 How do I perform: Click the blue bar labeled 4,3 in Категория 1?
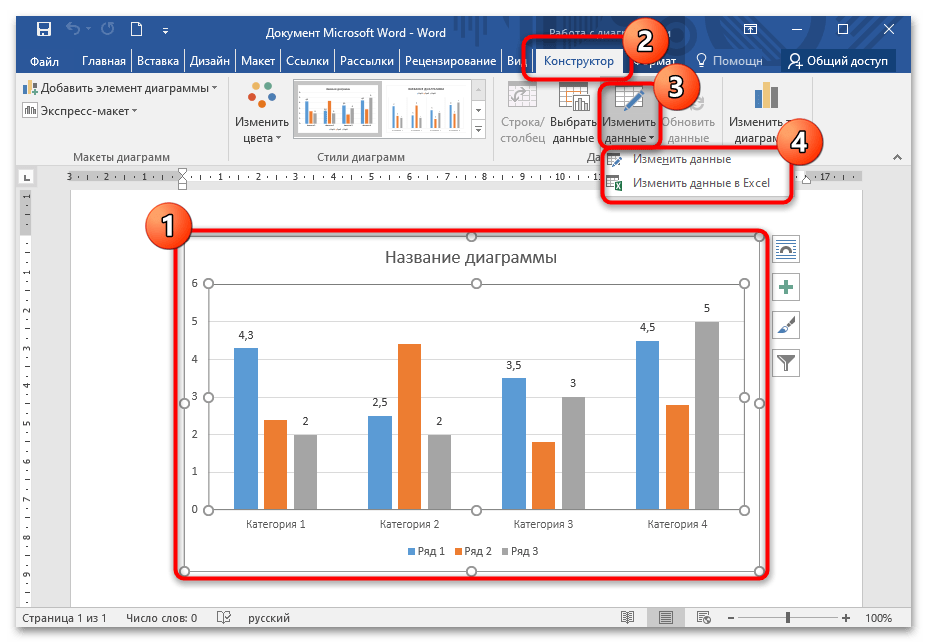tap(246, 428)
